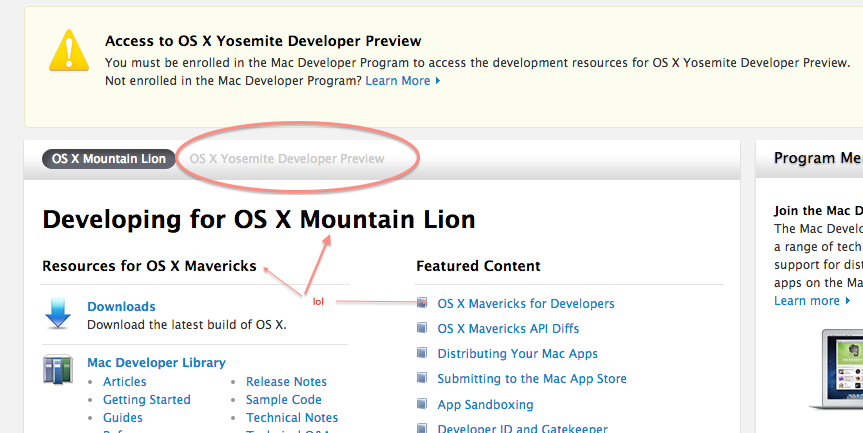The height and width of the screenshot is (433, 863).
Task: Open the Sample Code link
Action: 284,400
